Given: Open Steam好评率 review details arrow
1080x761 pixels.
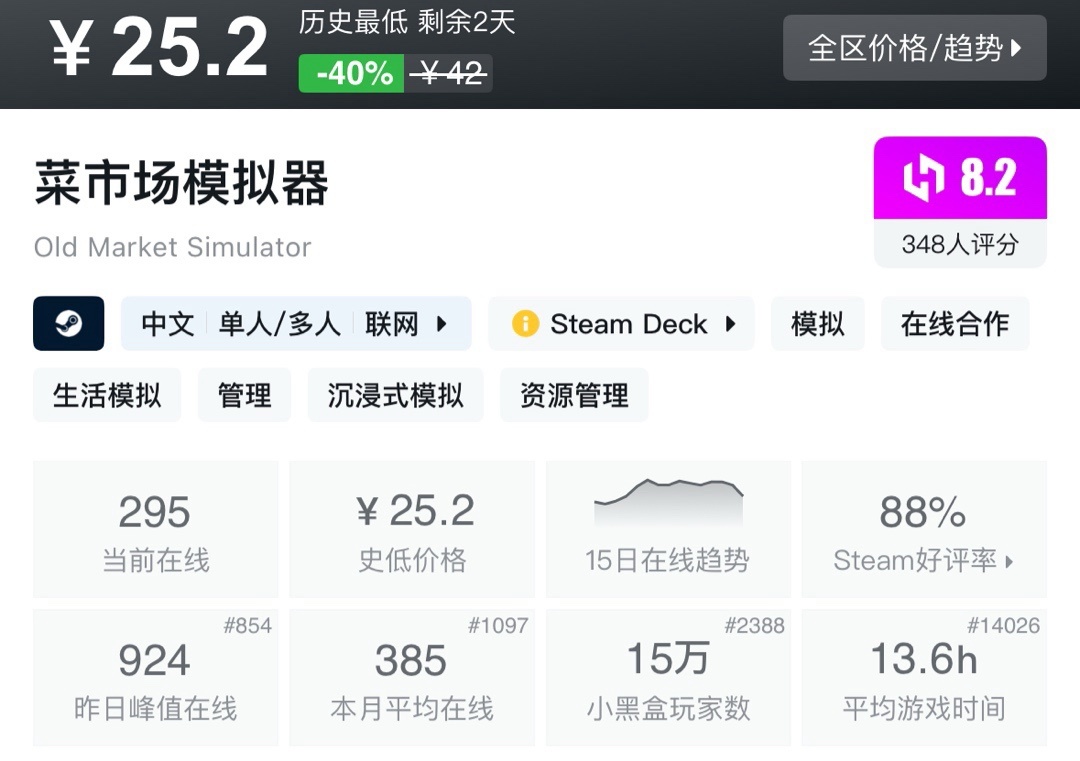Looking at the screenshot, I should click(1009, 562).
